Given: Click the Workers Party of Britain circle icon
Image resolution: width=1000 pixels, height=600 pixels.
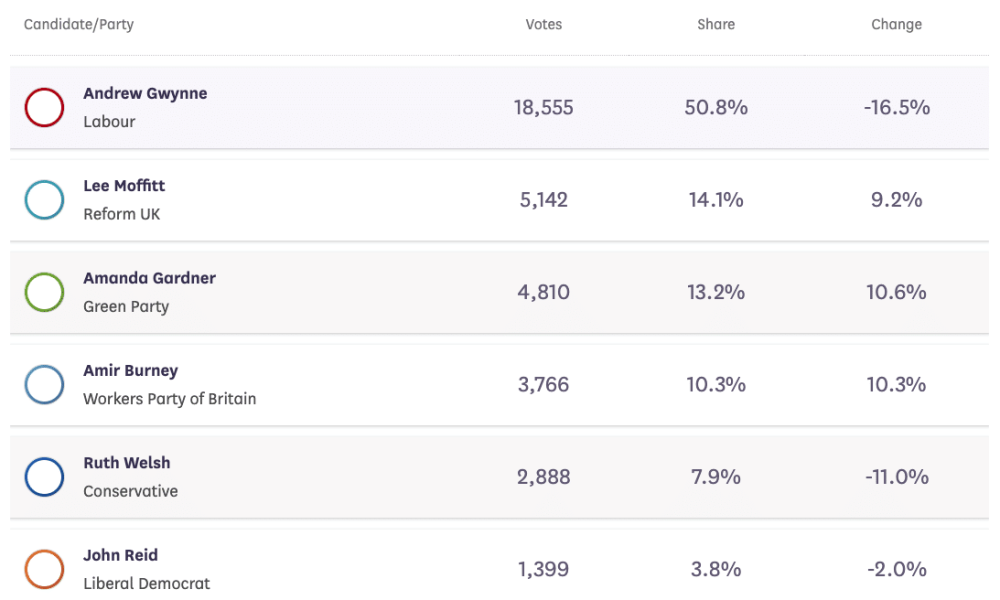Looking at the screenshot, I should [x=44, y=384].
